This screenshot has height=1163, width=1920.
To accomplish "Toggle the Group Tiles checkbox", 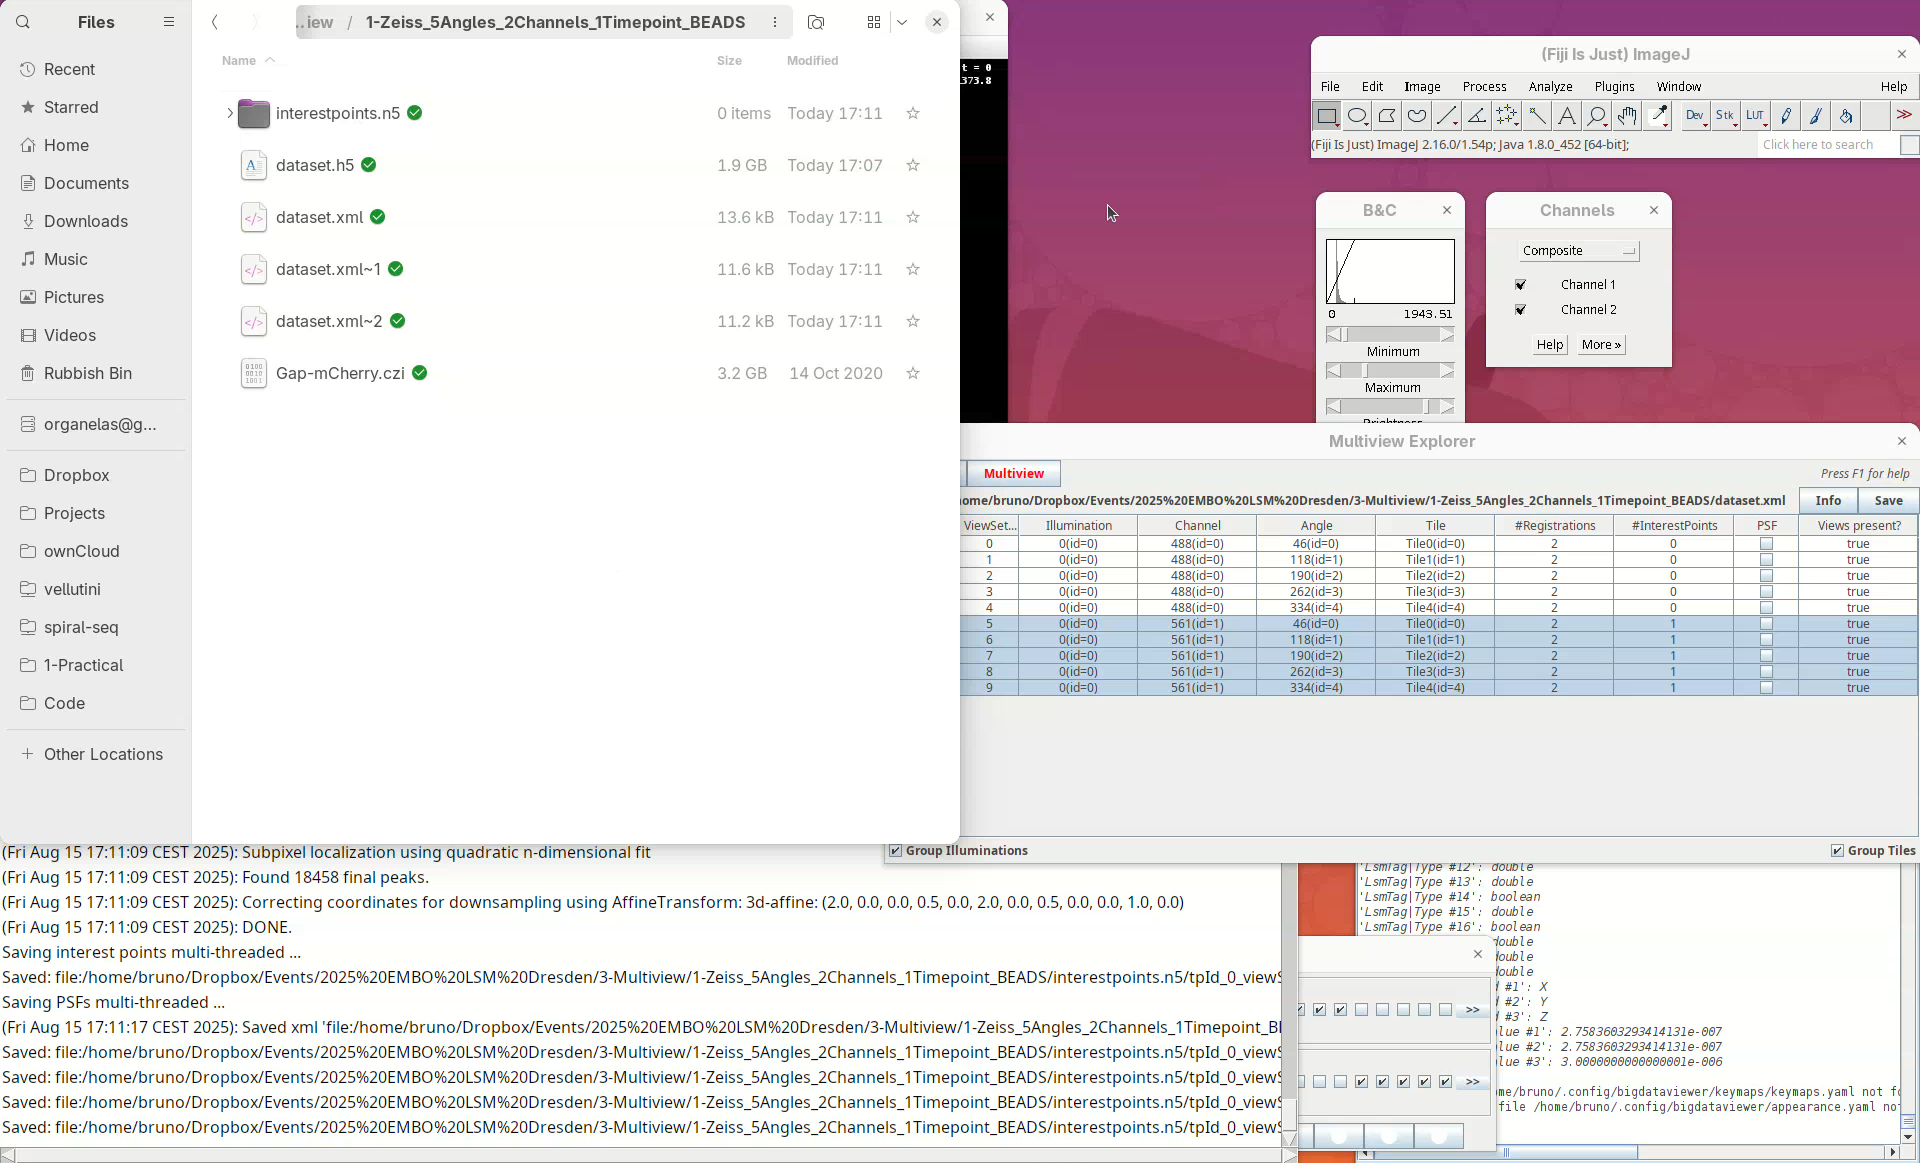I will tap(1837, 851).
